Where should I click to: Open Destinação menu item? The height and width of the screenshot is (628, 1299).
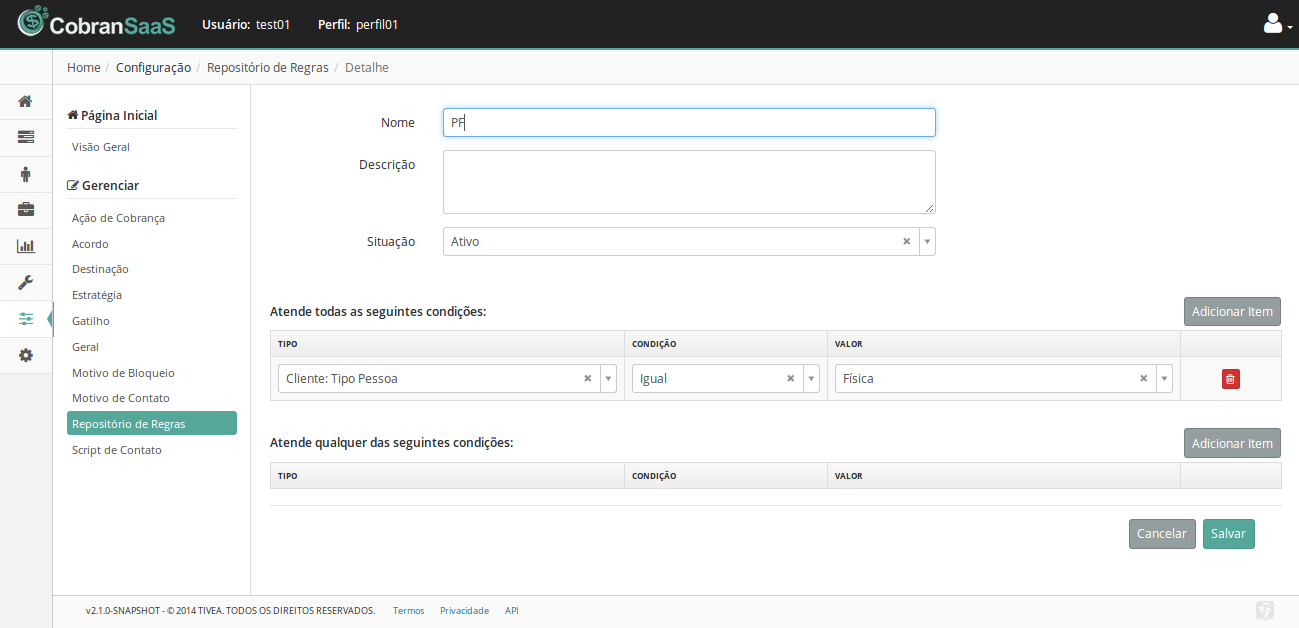pos(100,269)
